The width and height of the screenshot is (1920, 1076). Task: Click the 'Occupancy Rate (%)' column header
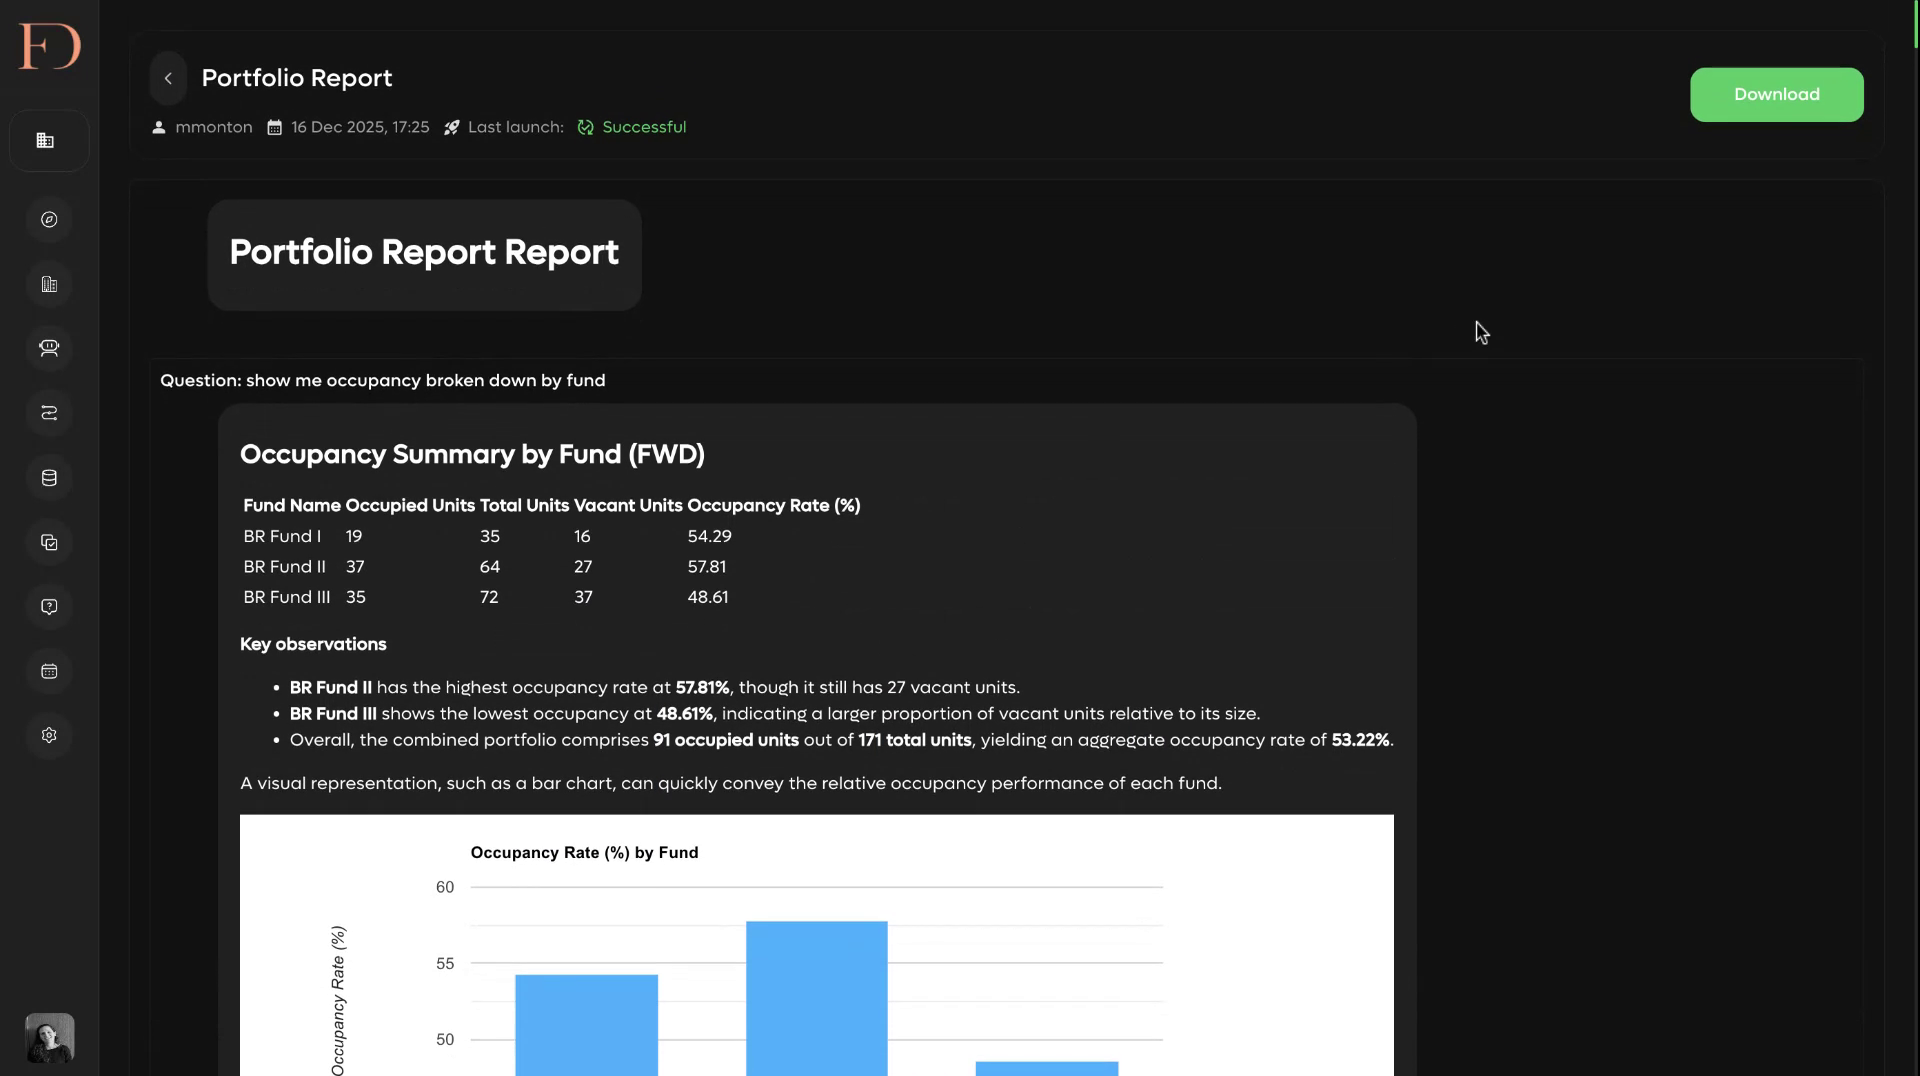774,506
